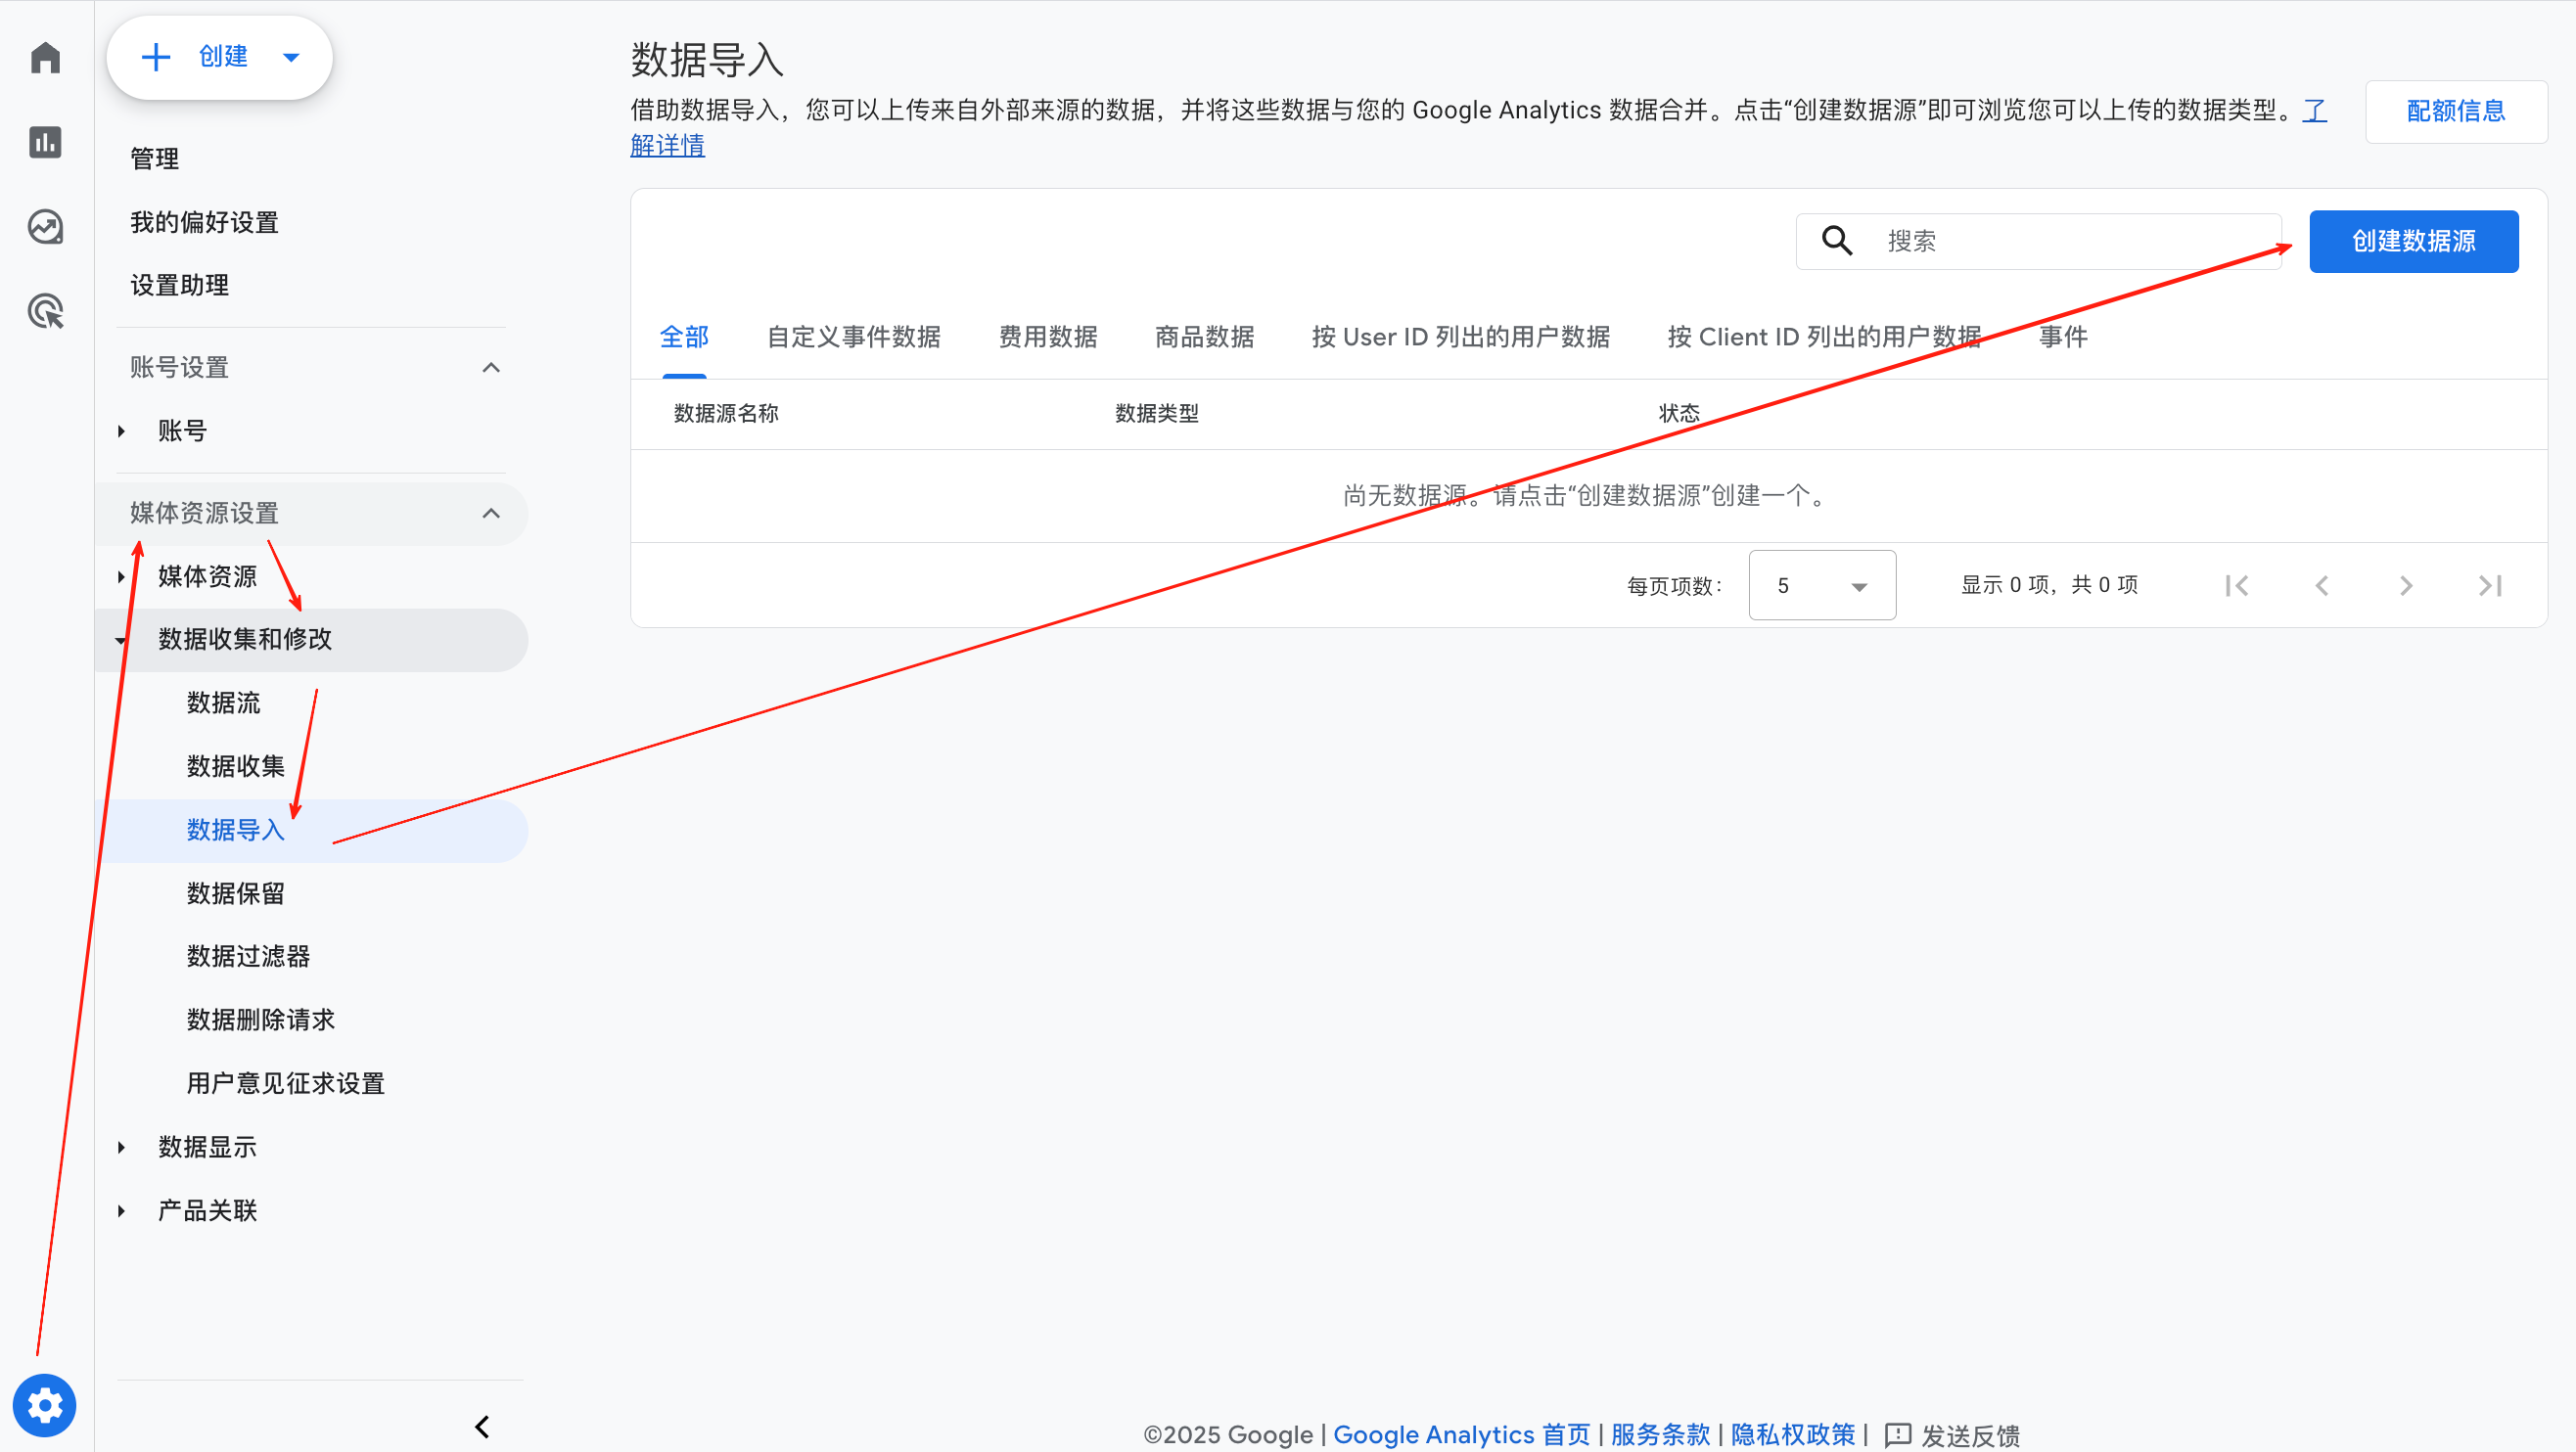
Task: Open the 创建 dropdown arrow
Action: coord(291,57)
